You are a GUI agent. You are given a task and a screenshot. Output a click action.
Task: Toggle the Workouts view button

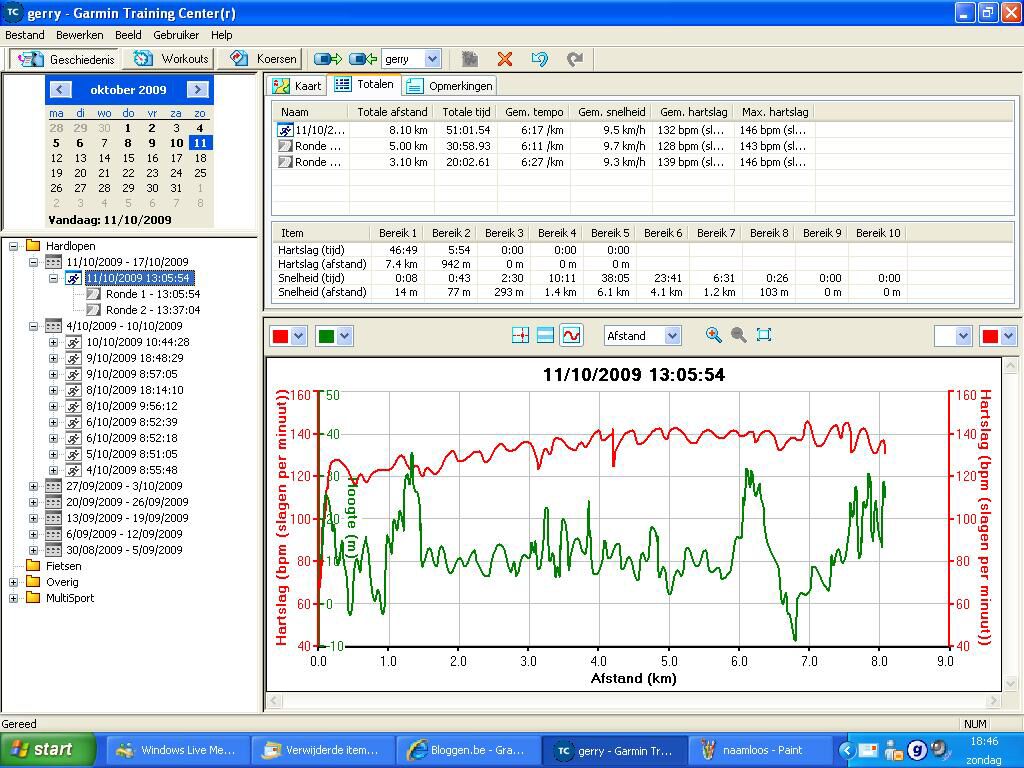172,59
